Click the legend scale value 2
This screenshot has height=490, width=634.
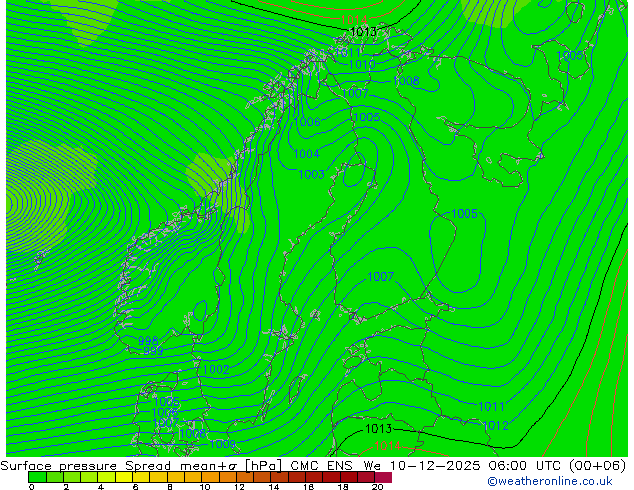[66, 487]
